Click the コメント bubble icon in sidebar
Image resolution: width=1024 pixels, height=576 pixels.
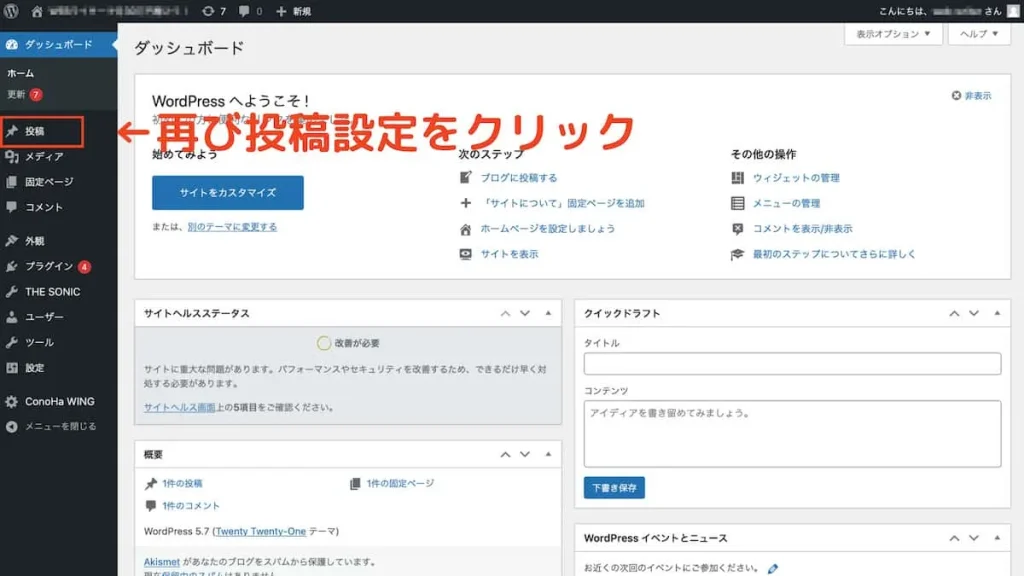(x=12, y=207)
